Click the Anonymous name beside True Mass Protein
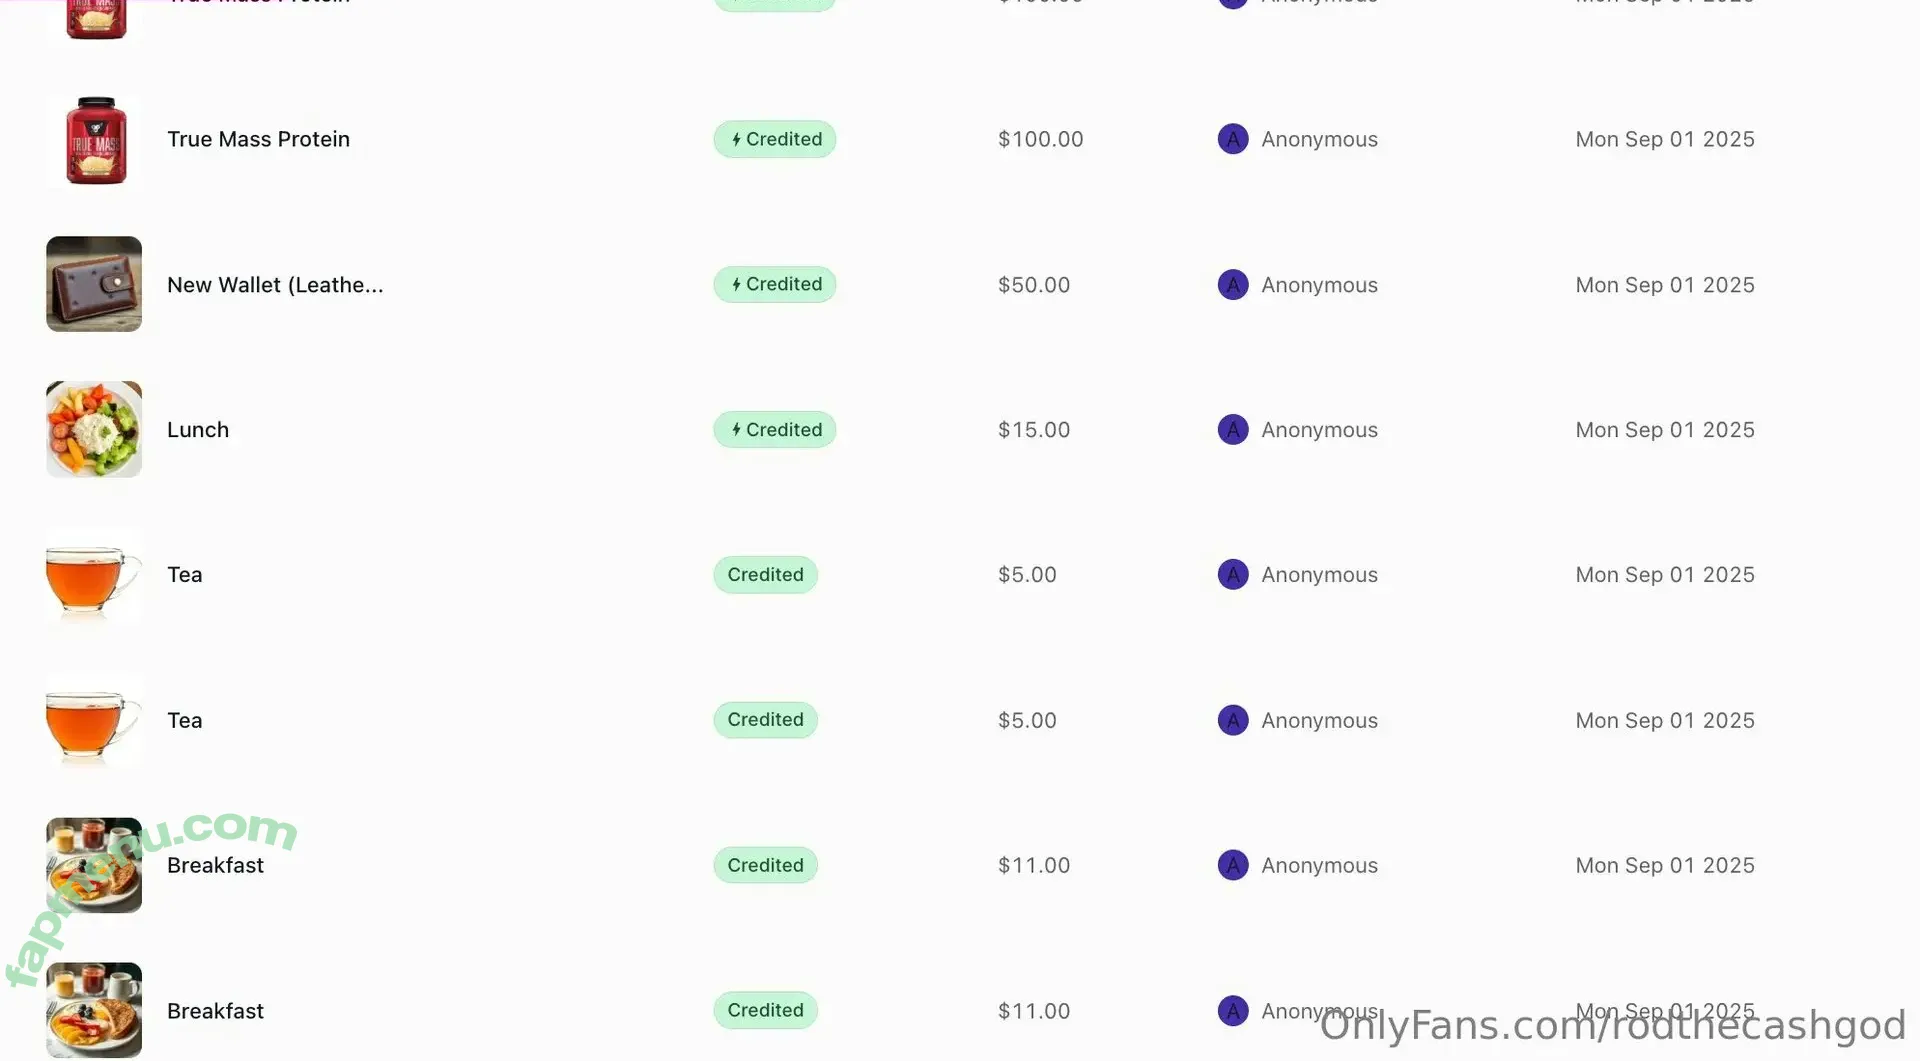Screen dimensions: 1920x1061 [1319, 139]
